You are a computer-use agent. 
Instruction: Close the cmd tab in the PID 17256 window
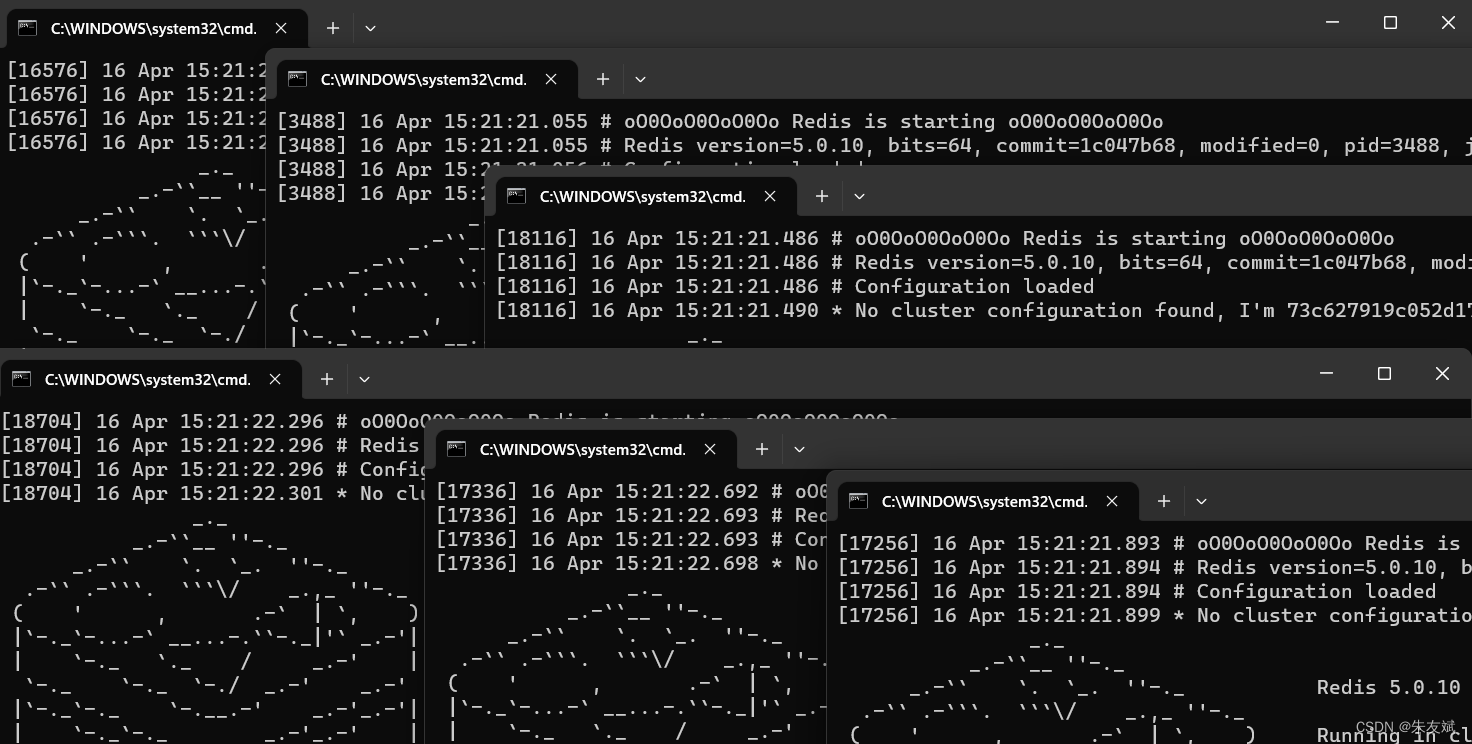(1112, 501)
